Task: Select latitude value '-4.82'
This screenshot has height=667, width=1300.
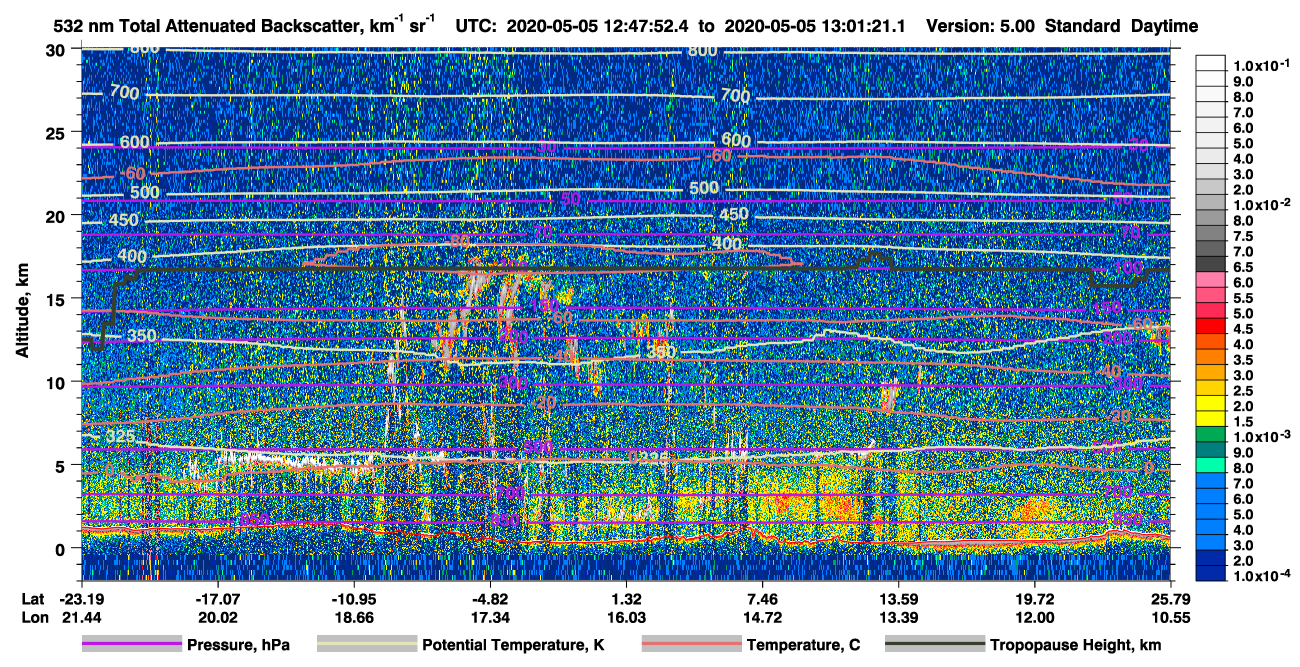Action: (489, 599)
